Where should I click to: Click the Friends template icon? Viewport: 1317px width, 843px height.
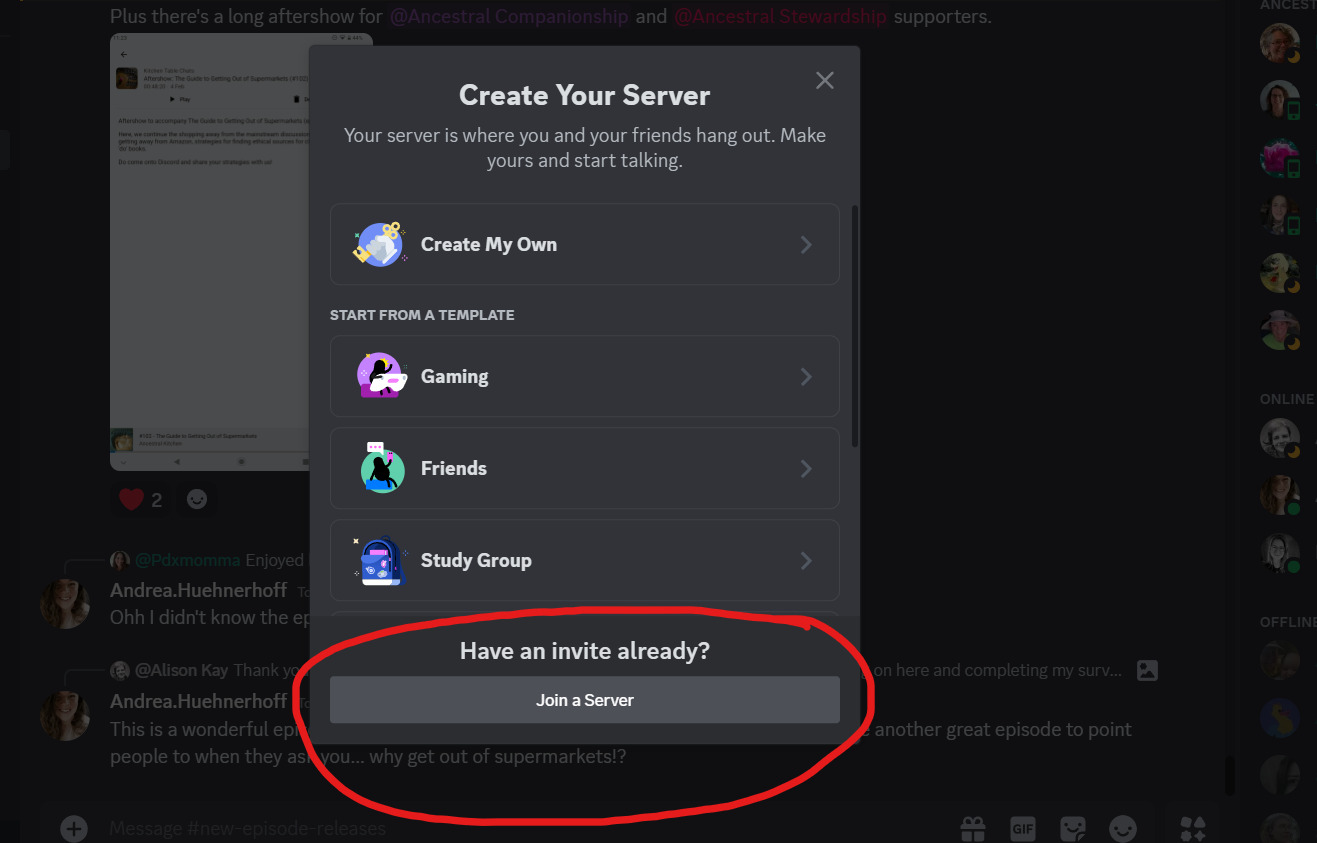pos(381,468)
